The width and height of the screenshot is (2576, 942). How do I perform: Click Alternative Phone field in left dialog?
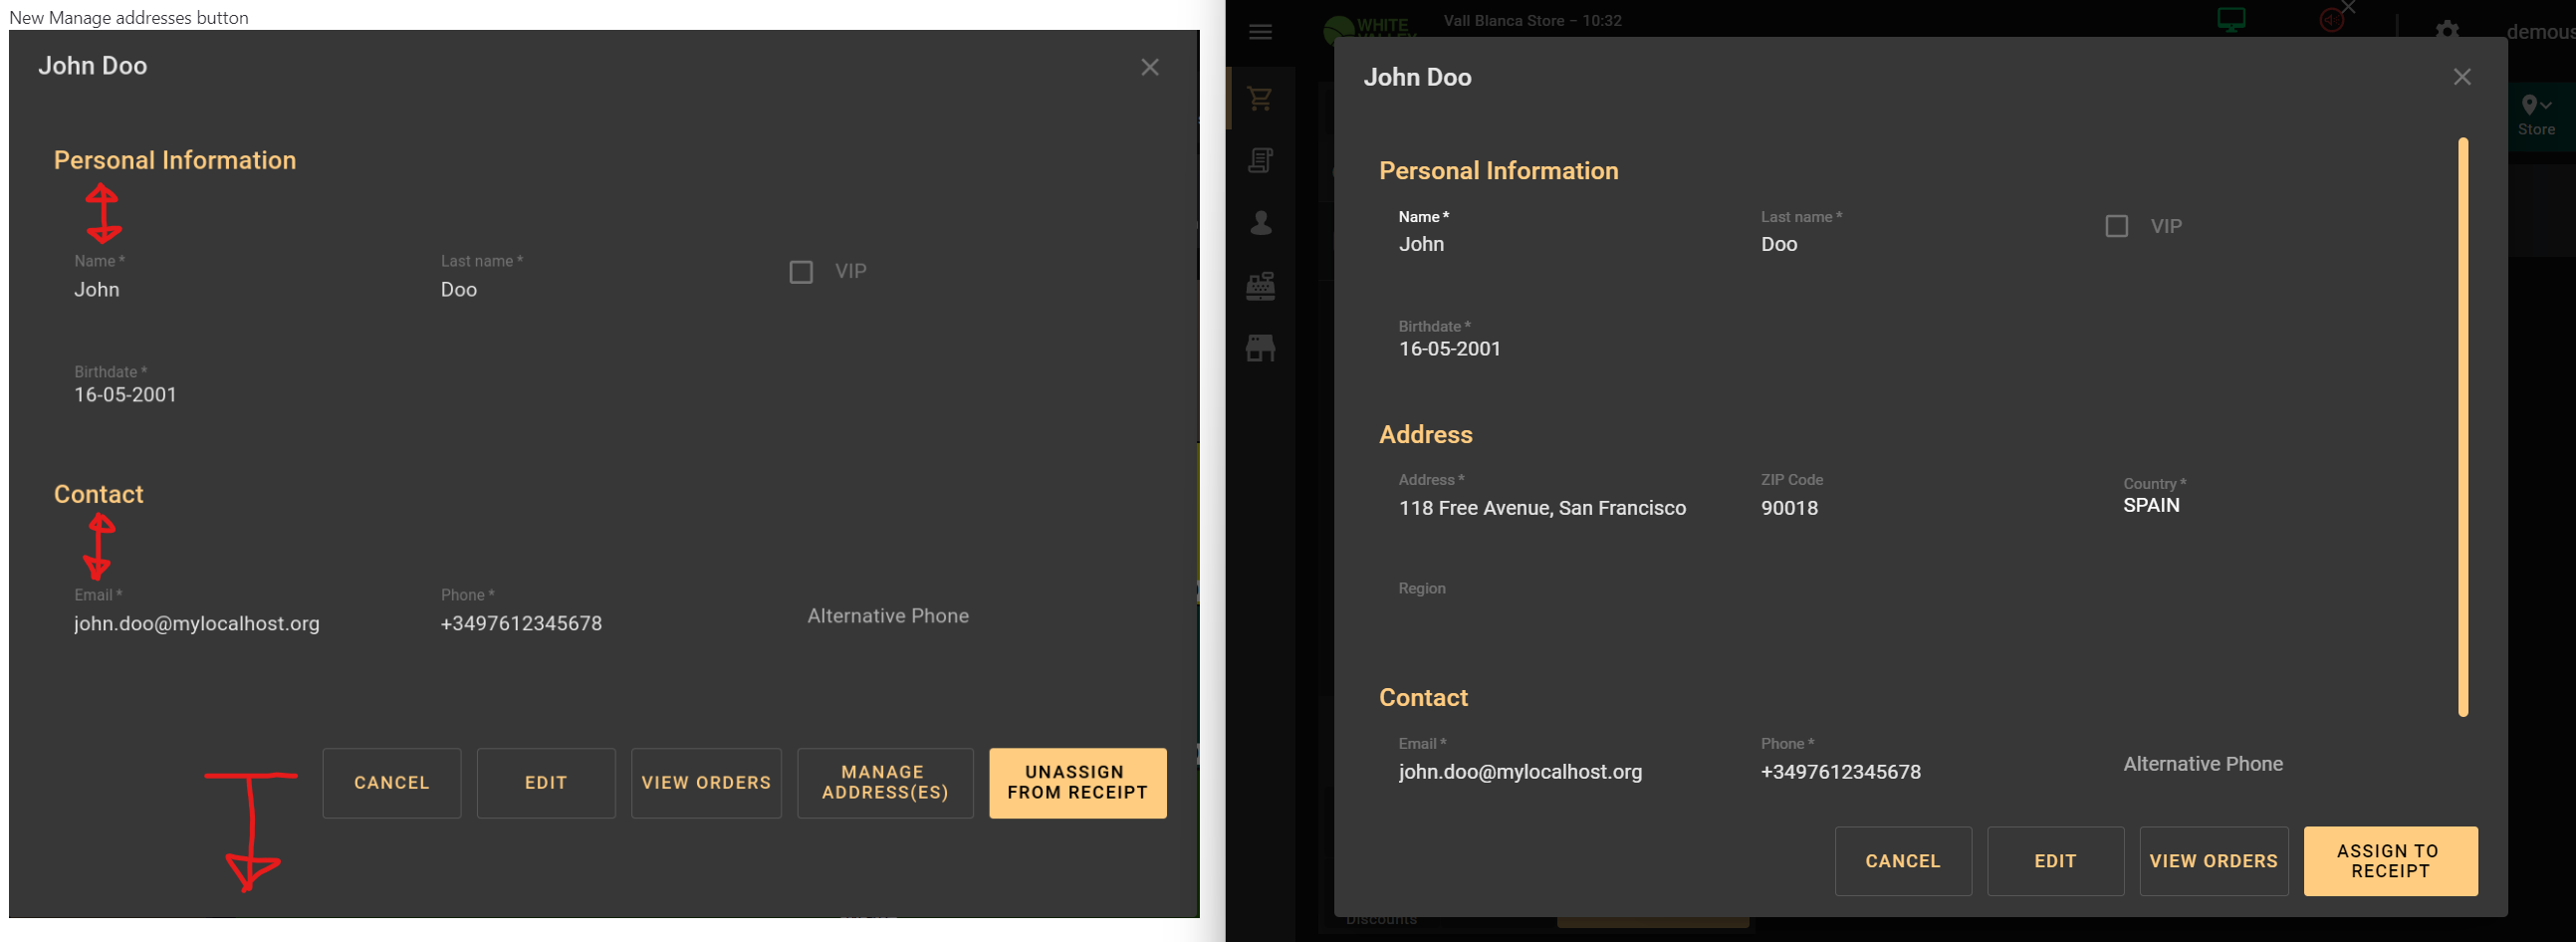click(888, 616)
